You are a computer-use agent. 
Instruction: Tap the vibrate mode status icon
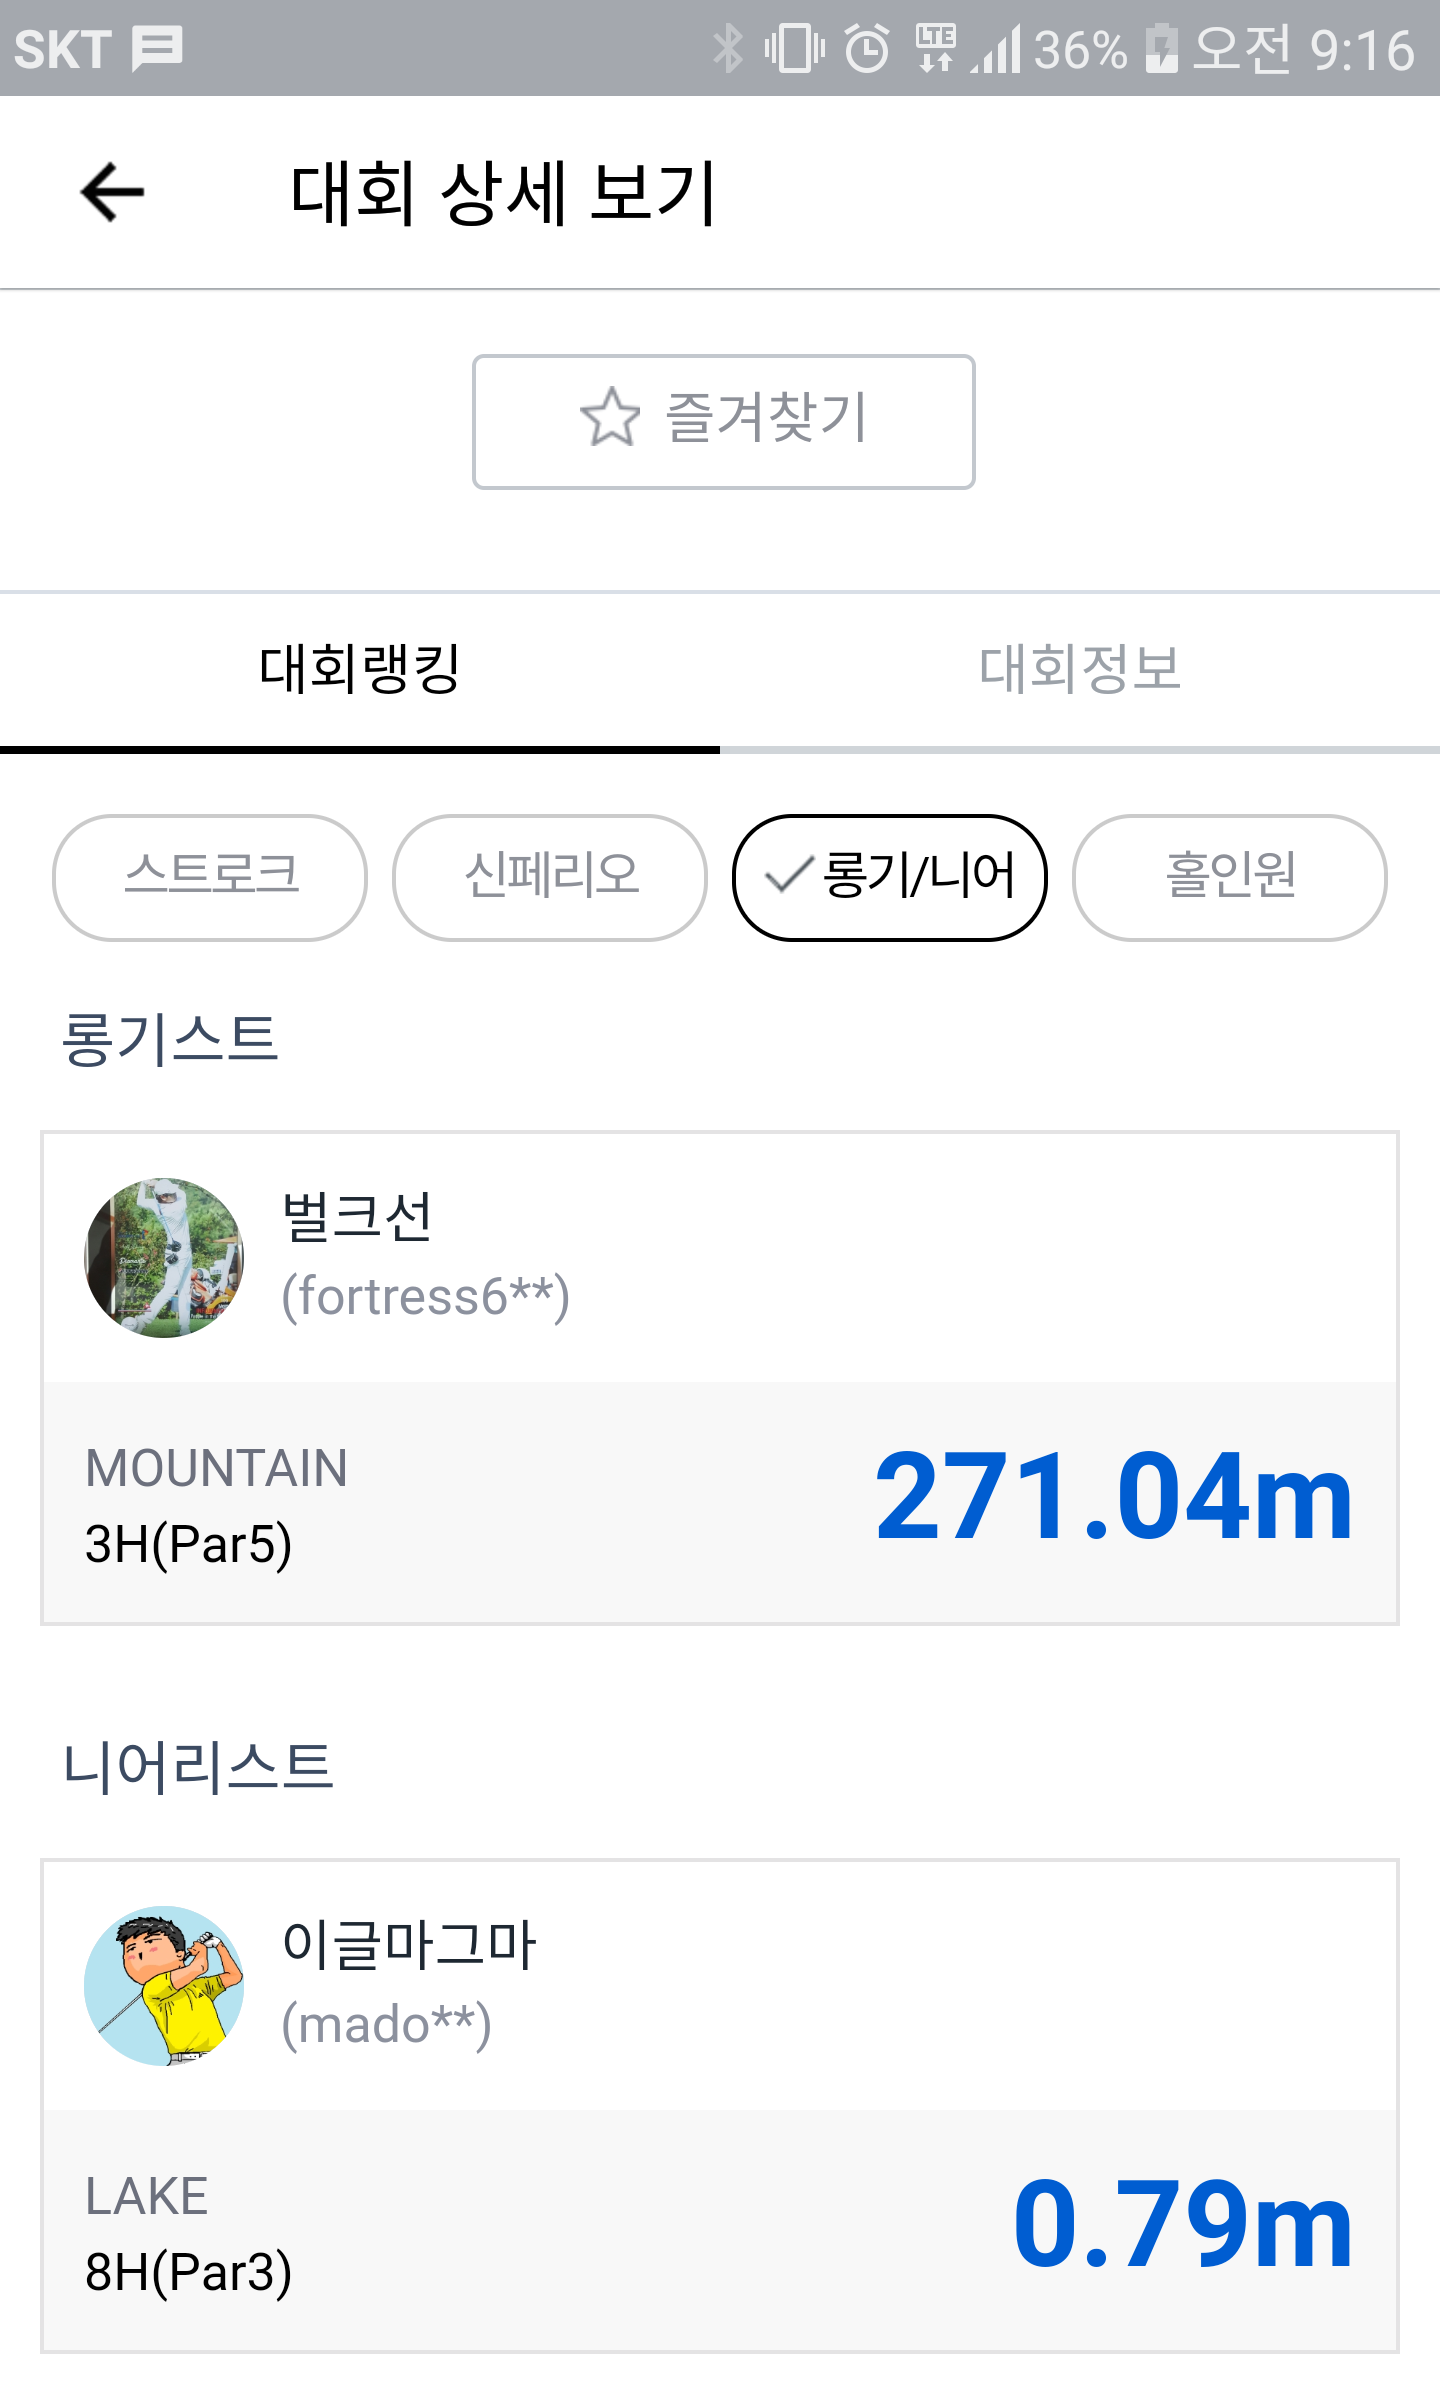[x=794, y=48]
